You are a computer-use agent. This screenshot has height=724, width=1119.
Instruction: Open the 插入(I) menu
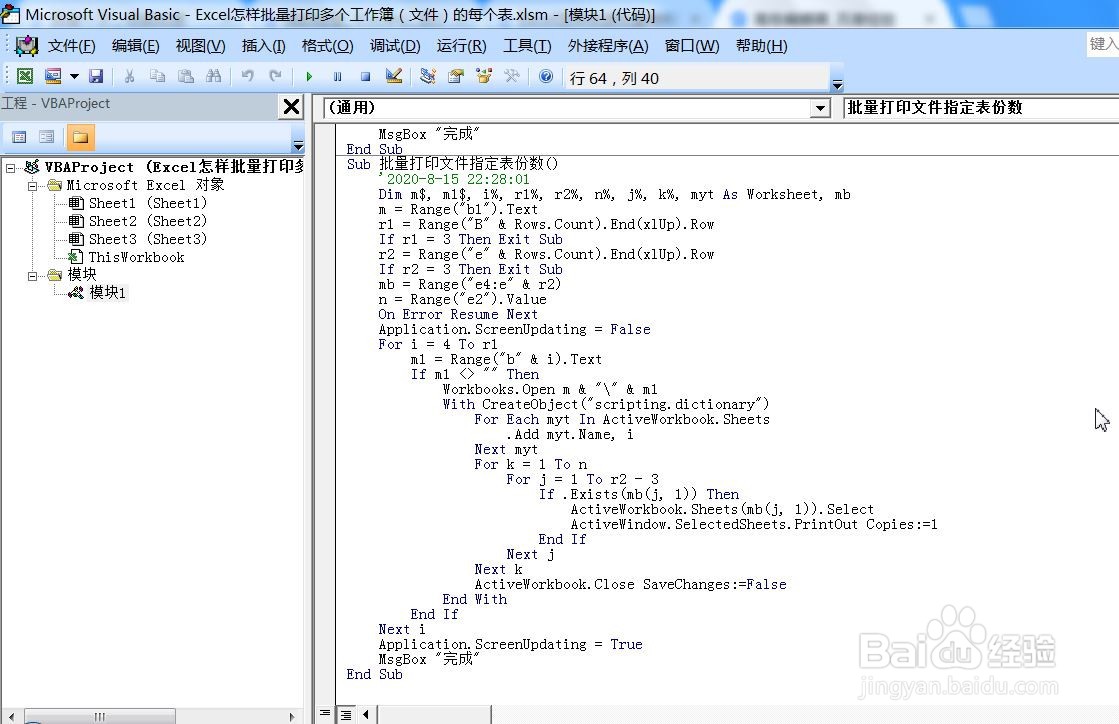click(263, 46)
